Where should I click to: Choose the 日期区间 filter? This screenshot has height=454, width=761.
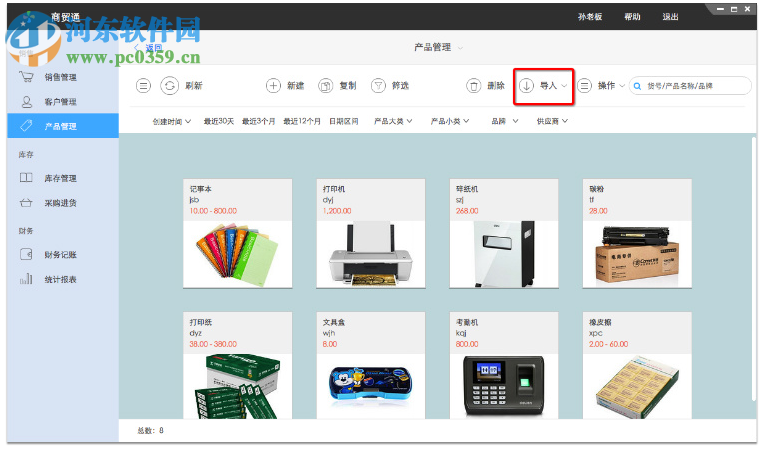(x=344, y=121)
